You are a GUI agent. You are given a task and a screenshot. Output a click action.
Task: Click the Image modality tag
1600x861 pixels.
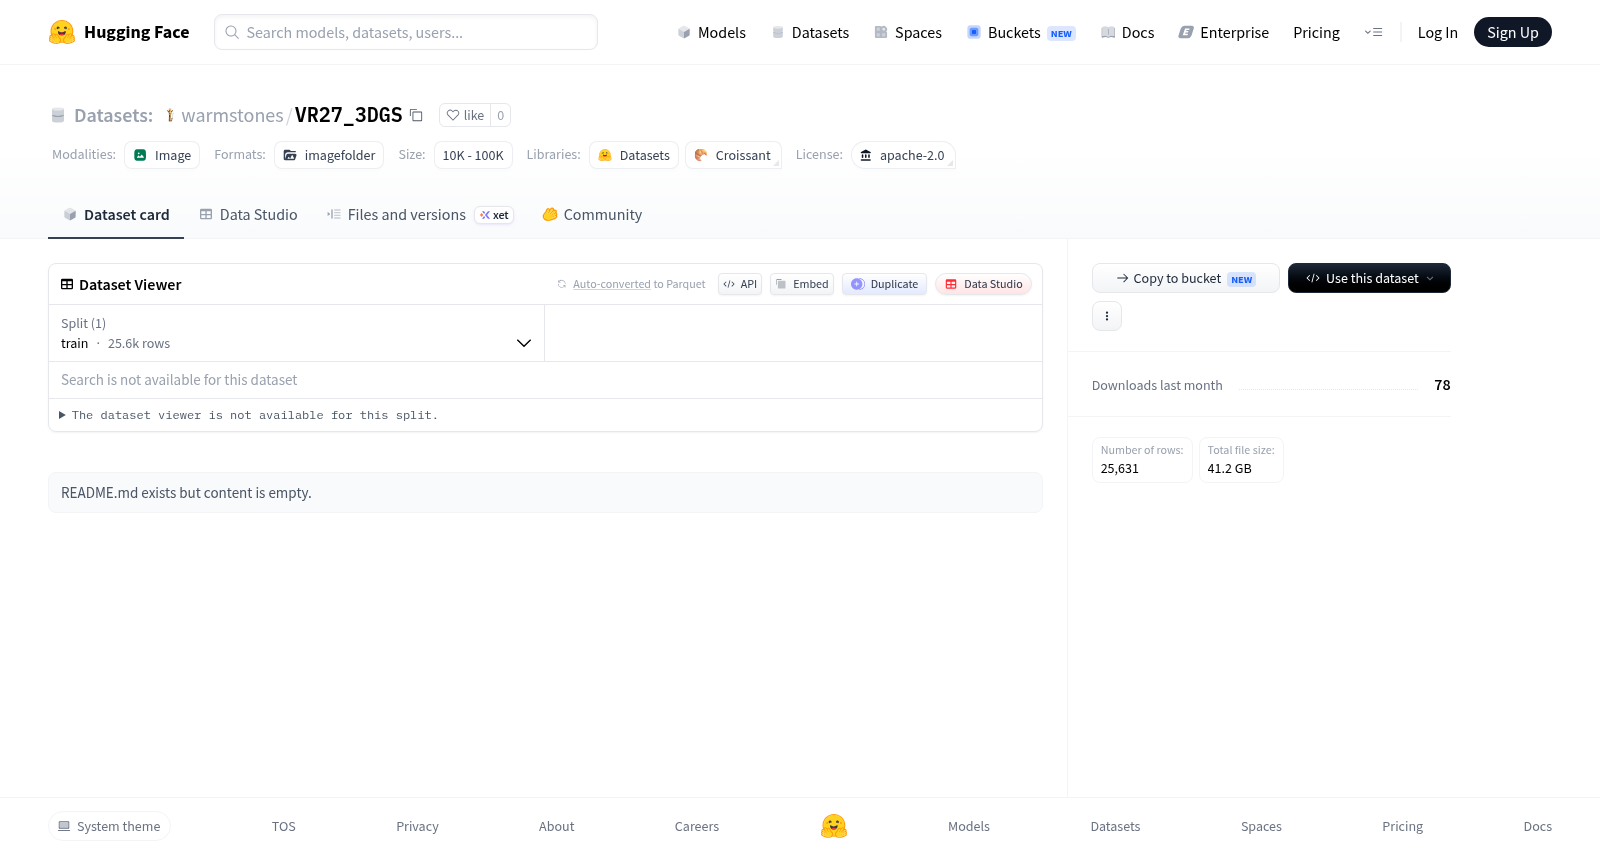click(x=162, y=155)
